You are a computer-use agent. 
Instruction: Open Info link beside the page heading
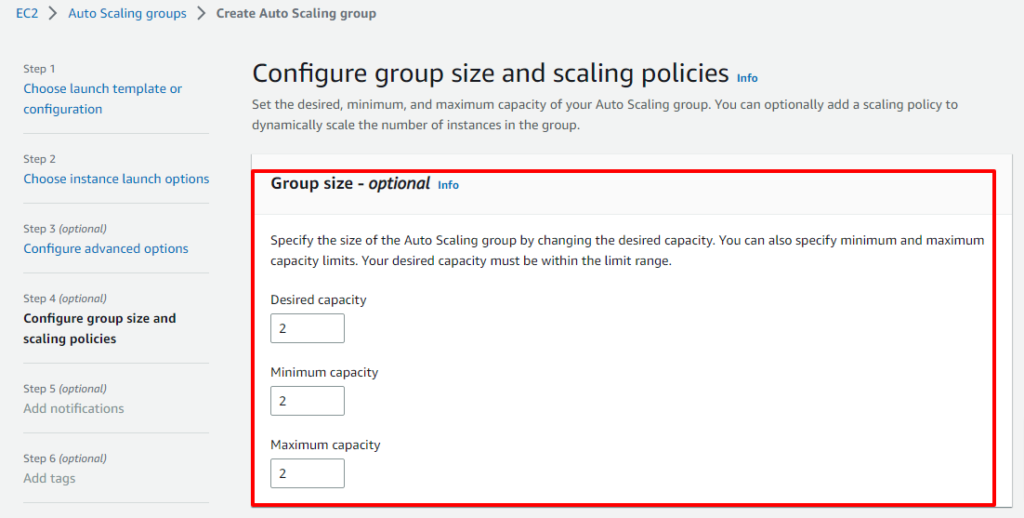click(747, 78)
